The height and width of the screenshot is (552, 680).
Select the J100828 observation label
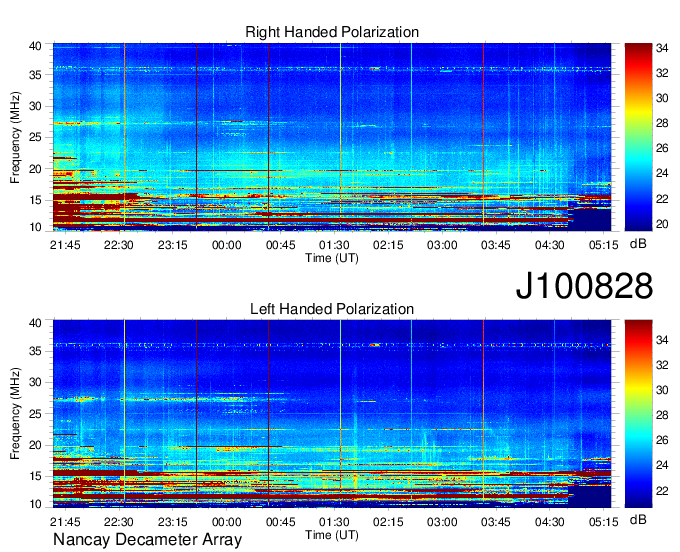pos(584,286)
